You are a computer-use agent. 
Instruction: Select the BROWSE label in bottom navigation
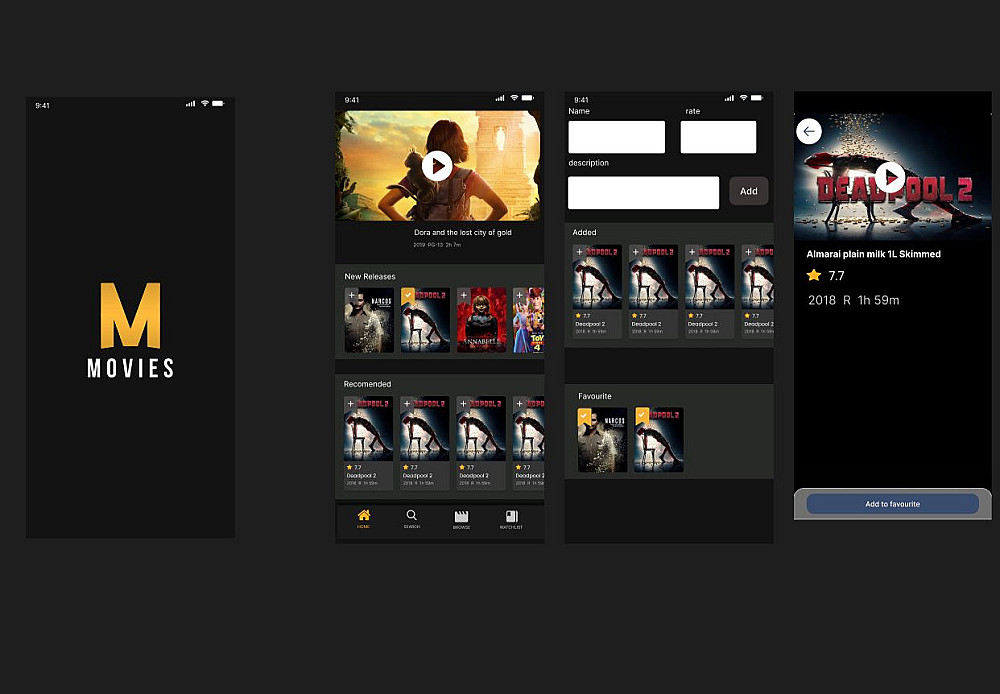461,528
